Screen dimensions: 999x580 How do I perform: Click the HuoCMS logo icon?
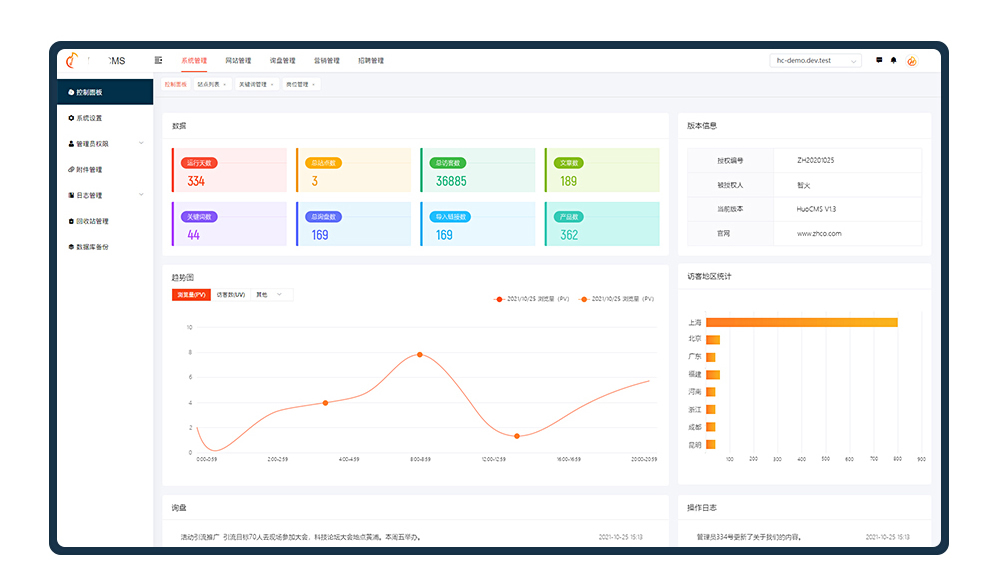(71, 61)
